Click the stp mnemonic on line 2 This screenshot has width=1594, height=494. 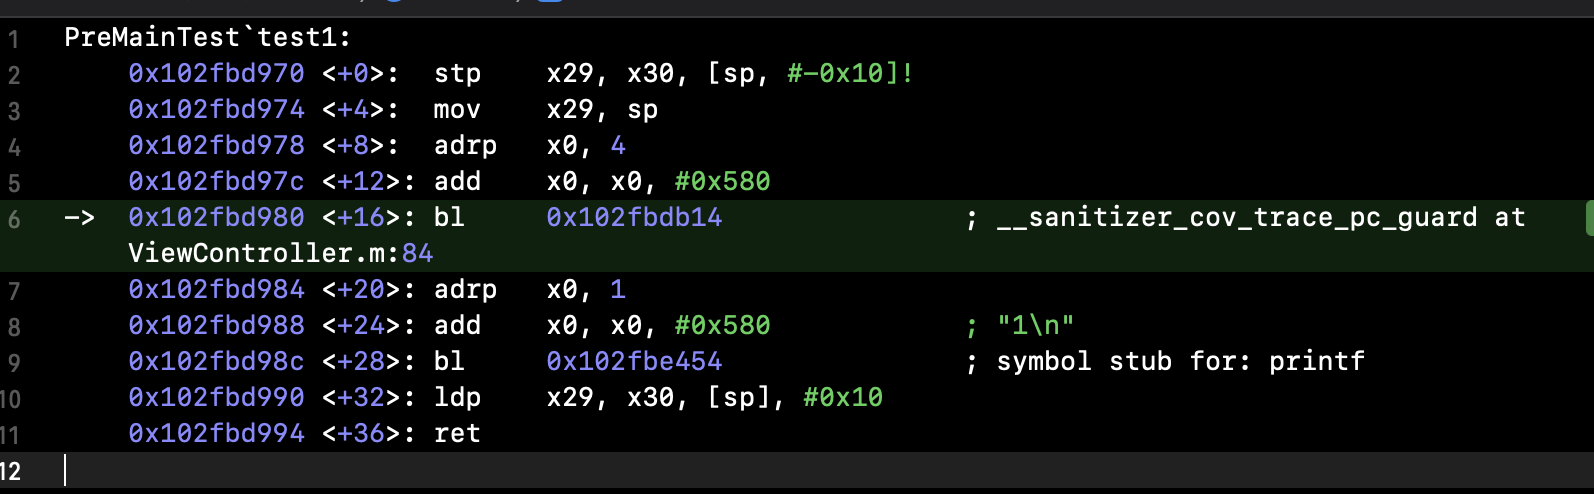coord(457,74)
